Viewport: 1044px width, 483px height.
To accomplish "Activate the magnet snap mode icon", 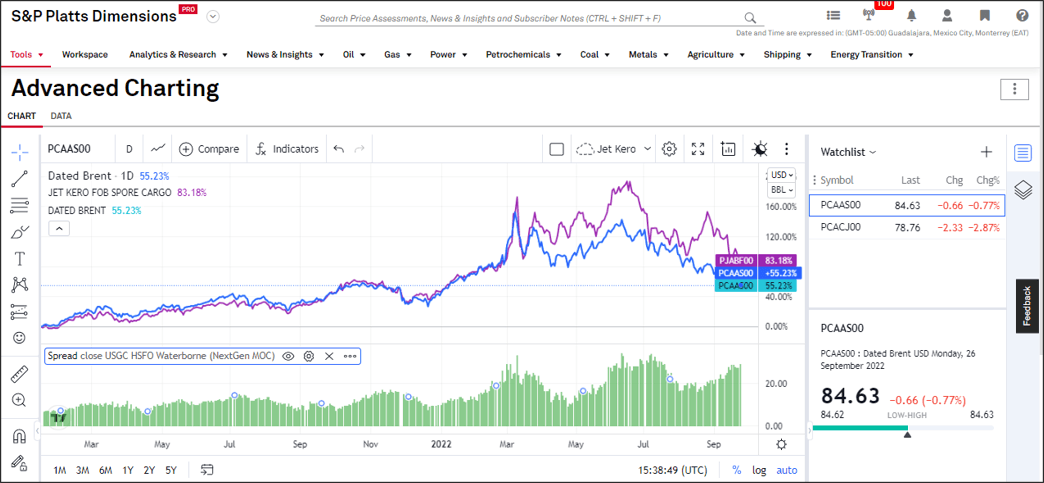I will coord(19,436).
